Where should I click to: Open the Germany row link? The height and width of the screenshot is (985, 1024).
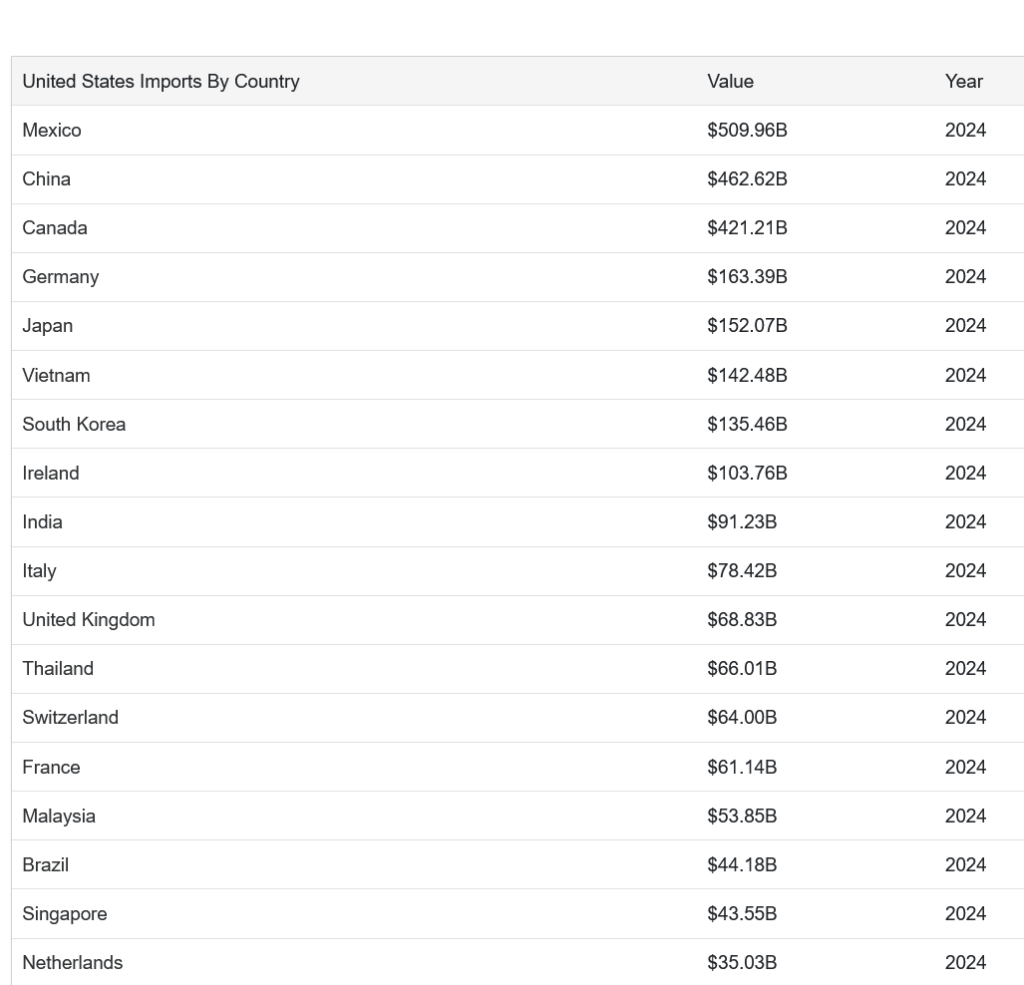[61, 277]
